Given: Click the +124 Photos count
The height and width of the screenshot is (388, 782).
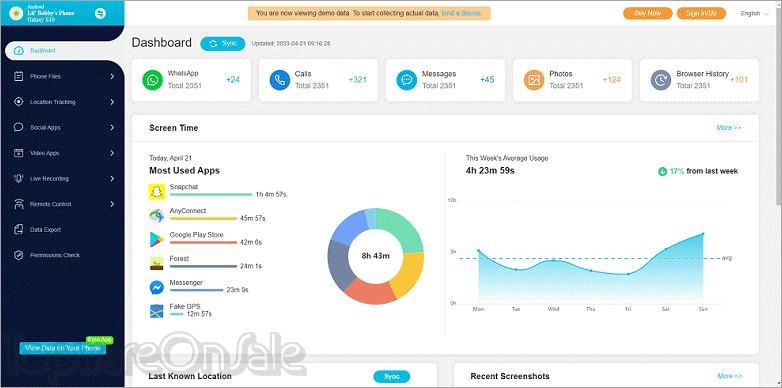Looking at the screenshot, I should [x=612, y=80].
